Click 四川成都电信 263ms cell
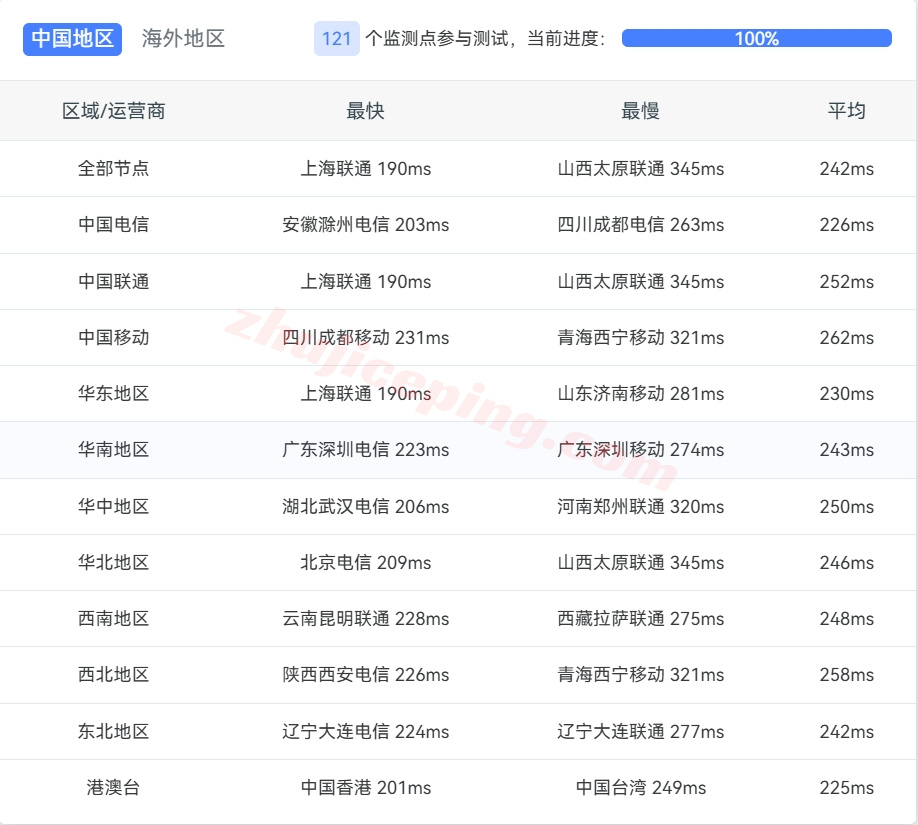 click(x=640, y=225)
